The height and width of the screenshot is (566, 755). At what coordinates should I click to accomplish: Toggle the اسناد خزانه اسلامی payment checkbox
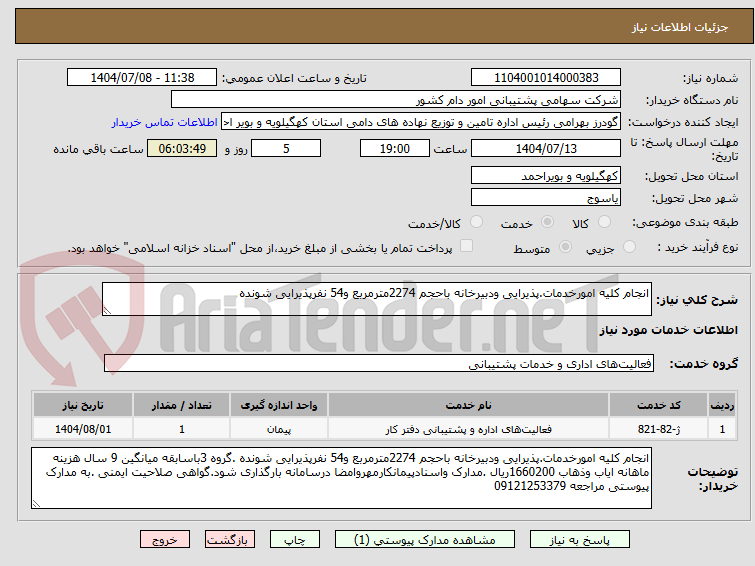click(466, 246)
